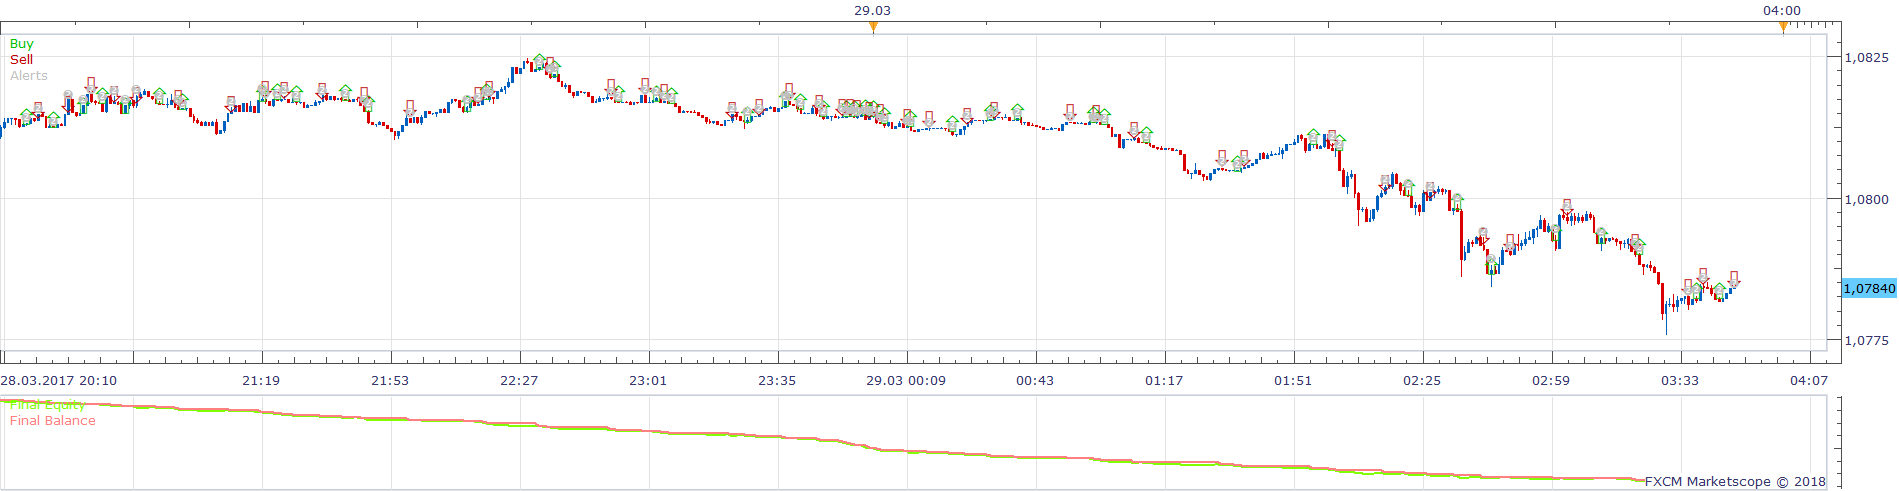This screenshot has height=491, width=1899.
Task: Click the 00:43 time axis label
Action: click(1035, 381)
